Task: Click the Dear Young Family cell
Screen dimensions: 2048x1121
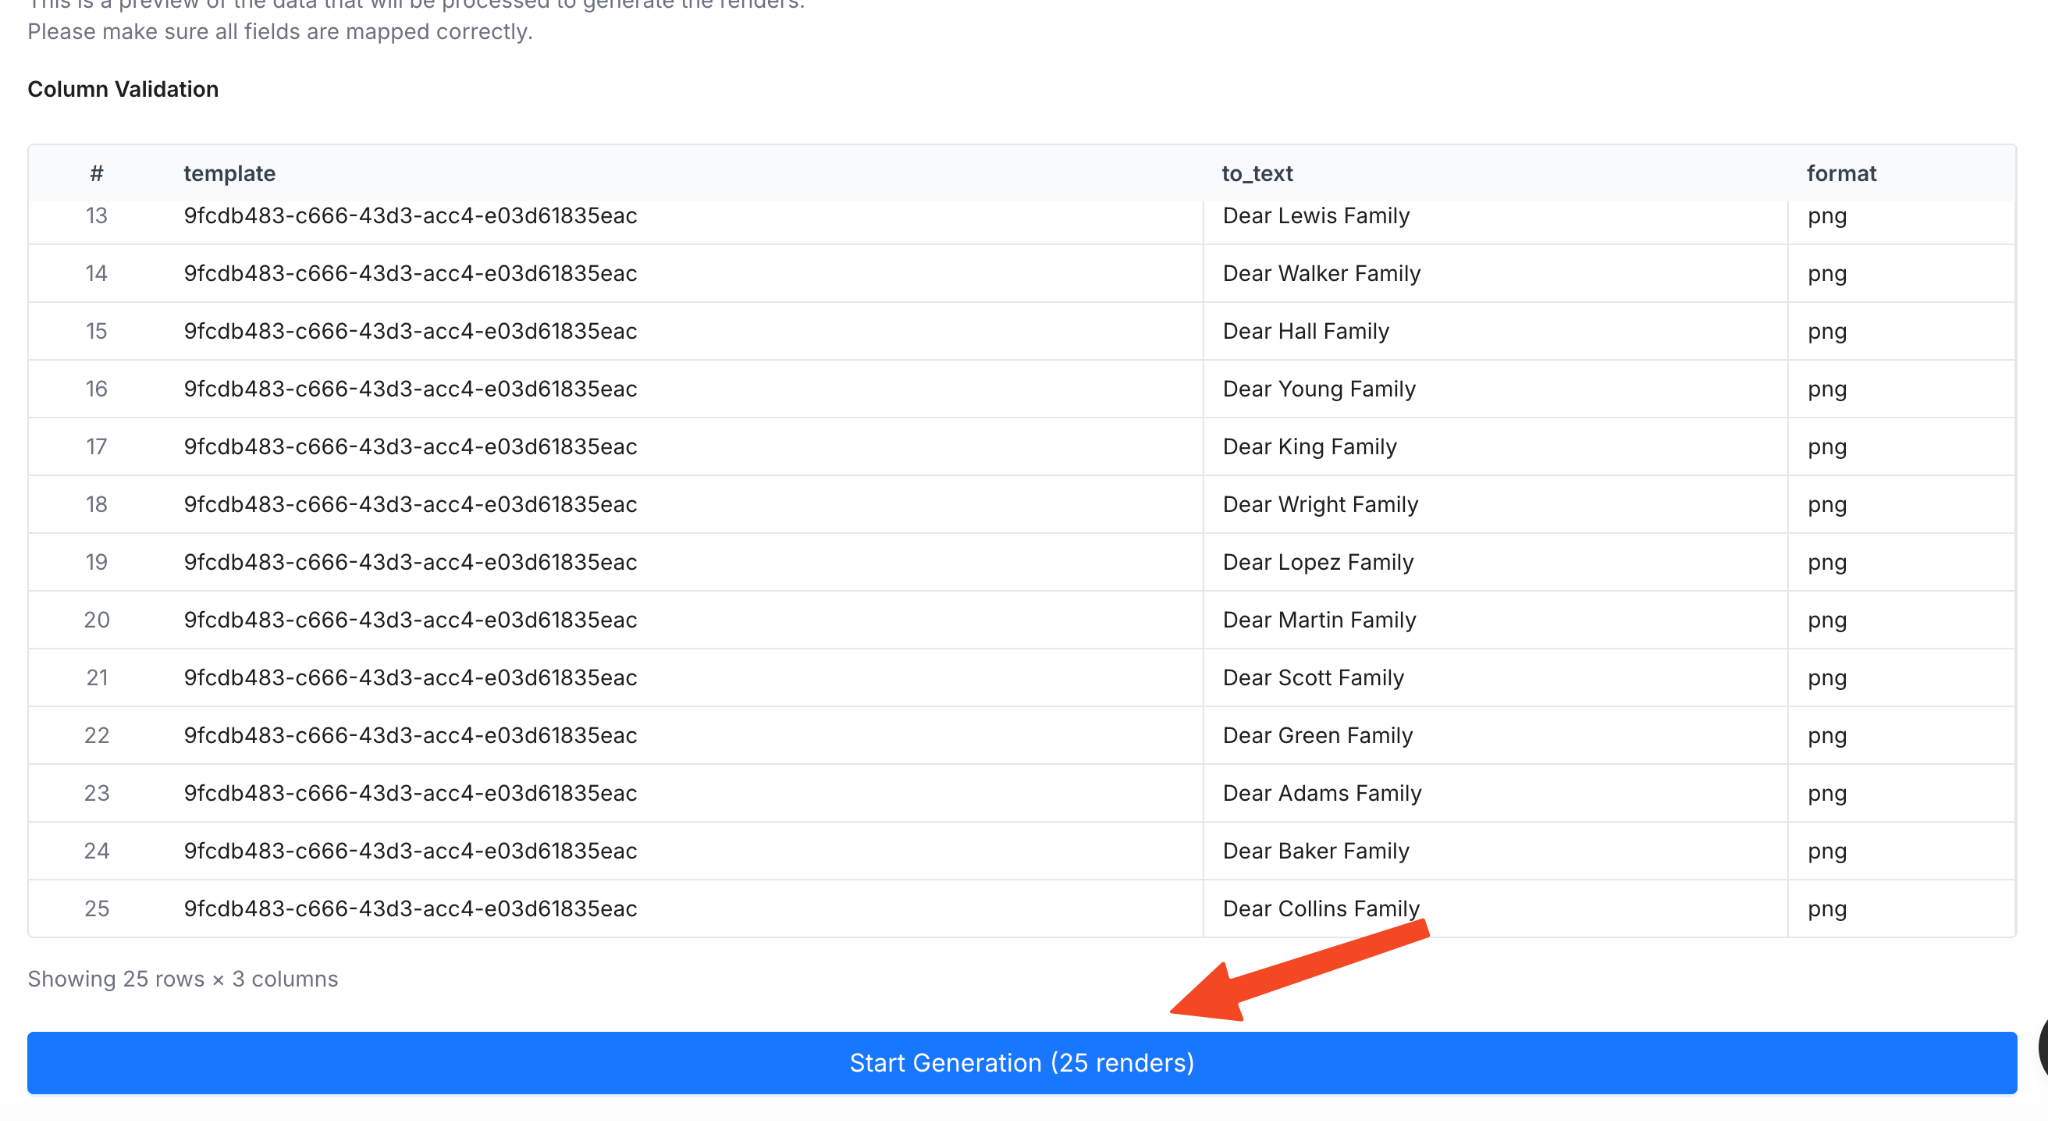Action: [1319, 389]
